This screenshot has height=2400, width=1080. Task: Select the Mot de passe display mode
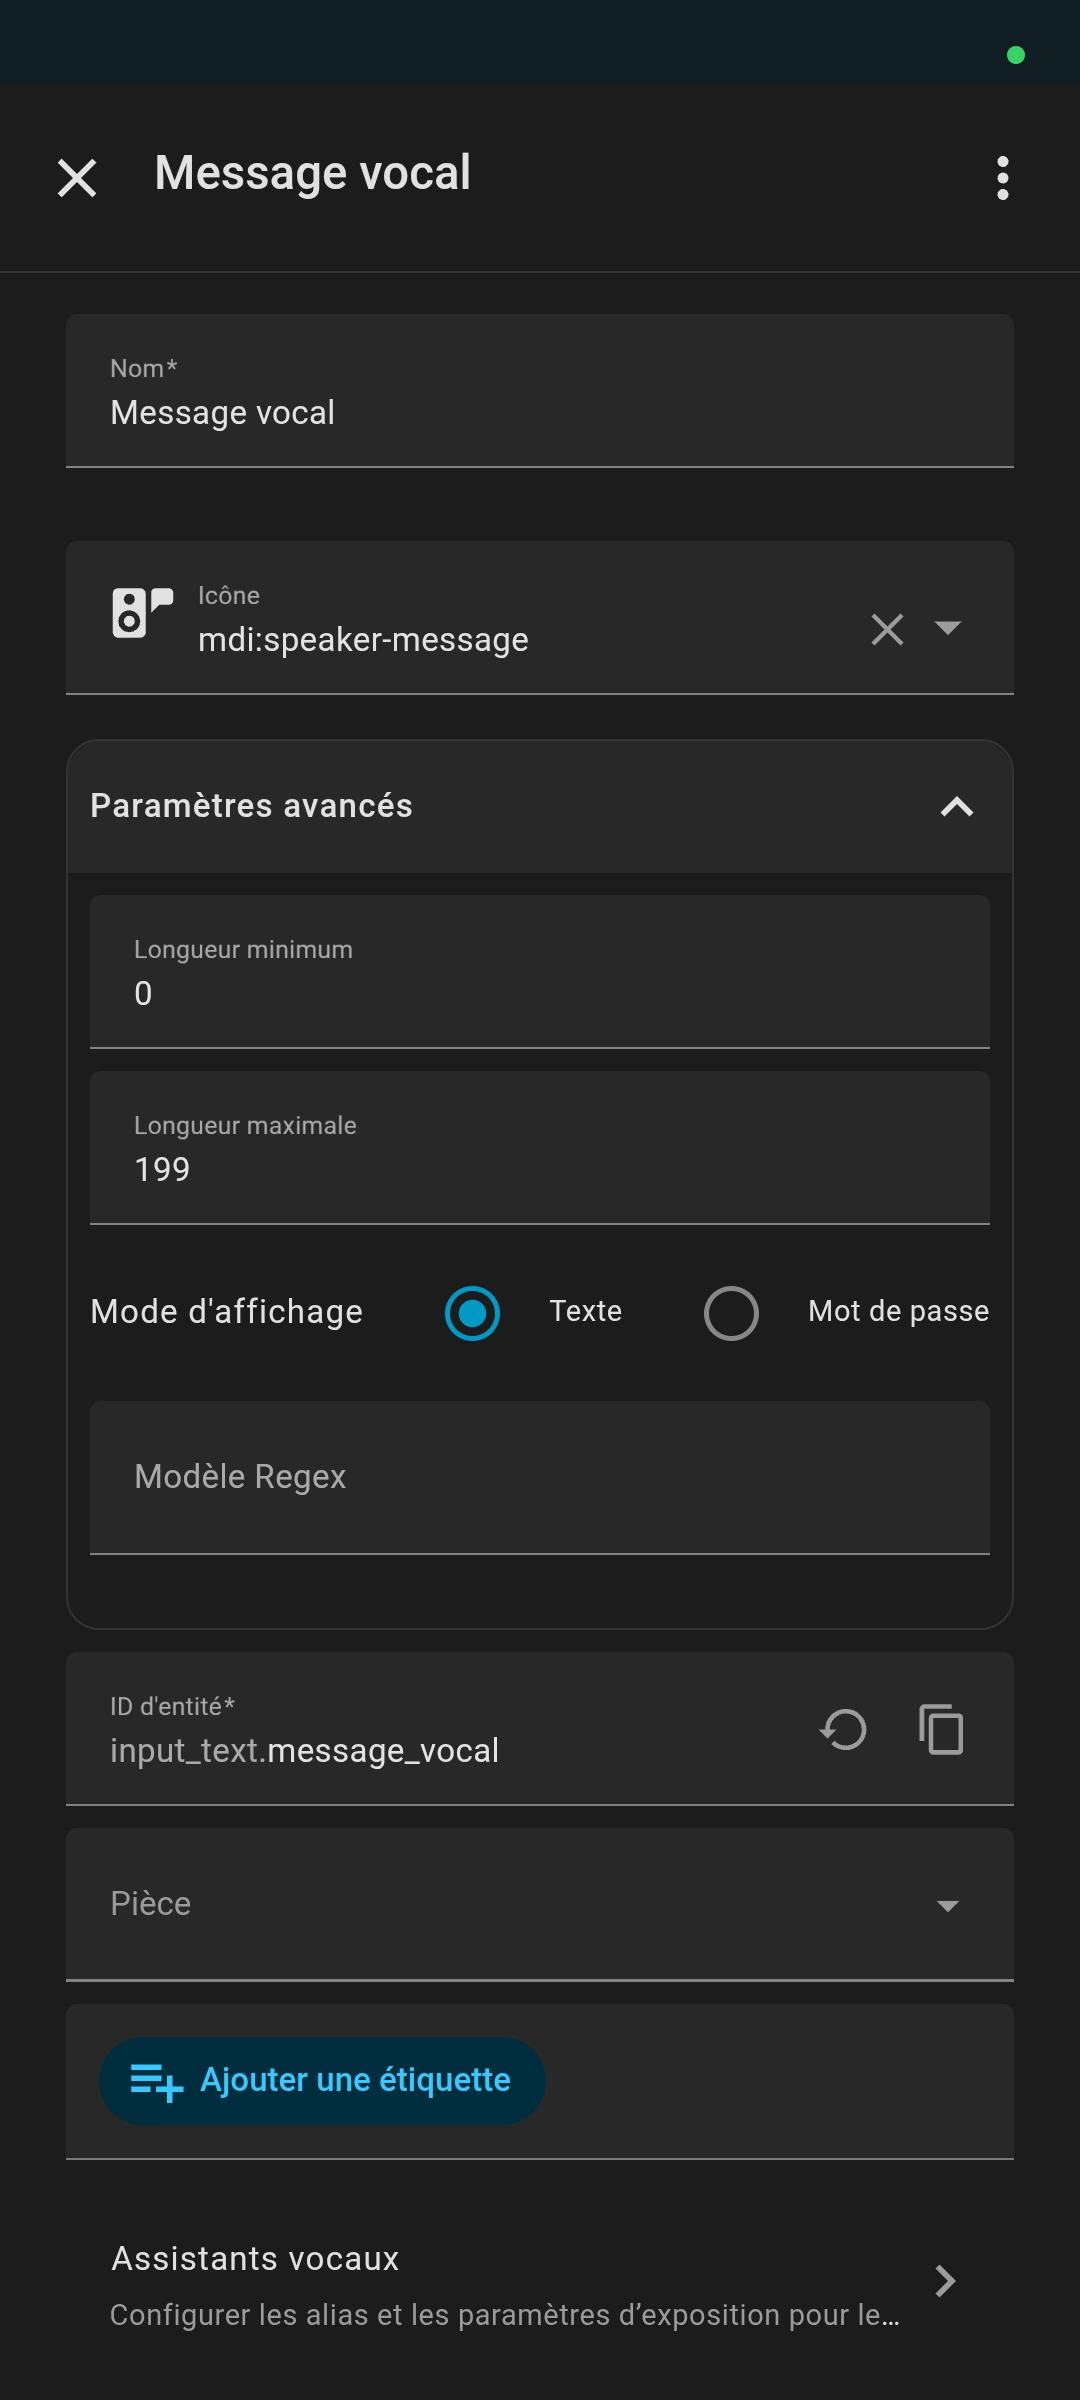click(x=731, y=1313)
